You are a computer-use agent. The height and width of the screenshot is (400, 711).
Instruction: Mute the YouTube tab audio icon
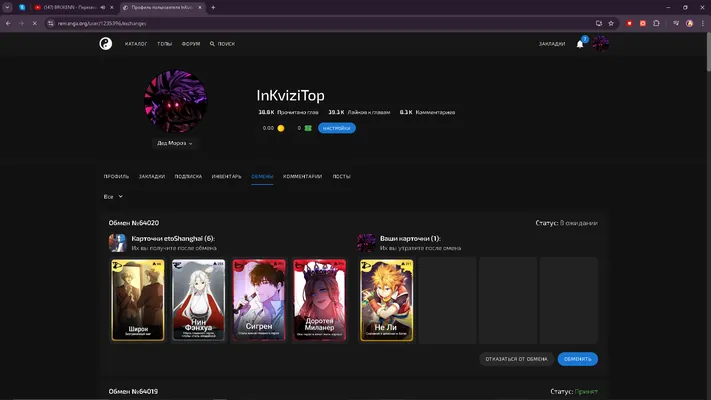tap(103, 7)
